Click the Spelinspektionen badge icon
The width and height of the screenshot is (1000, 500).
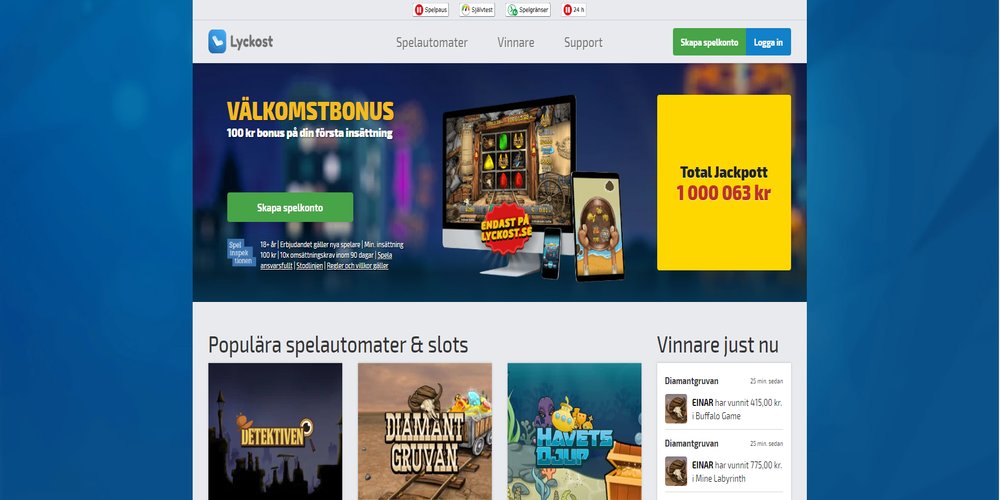(242, 253)
